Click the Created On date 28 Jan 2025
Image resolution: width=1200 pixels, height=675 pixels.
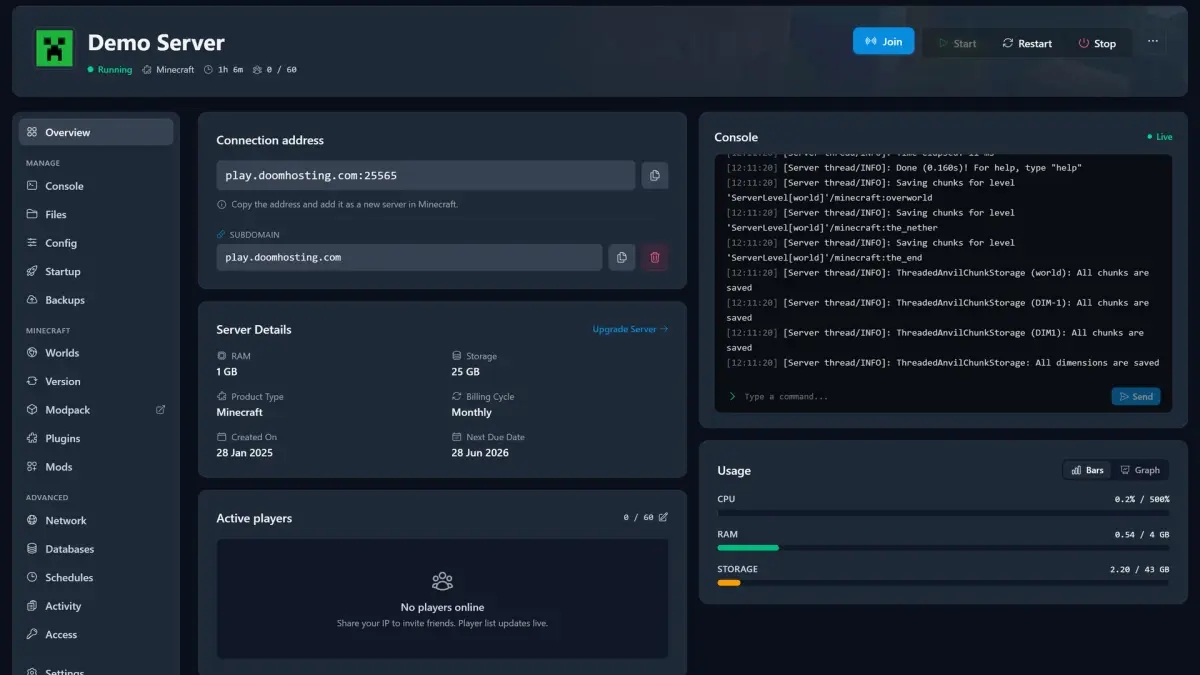pos(245,453)
